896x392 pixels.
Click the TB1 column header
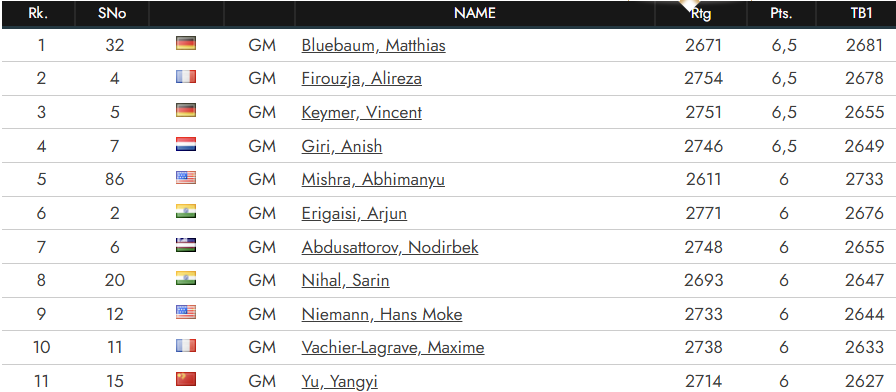pyautogui.click(x=861, y=14)
